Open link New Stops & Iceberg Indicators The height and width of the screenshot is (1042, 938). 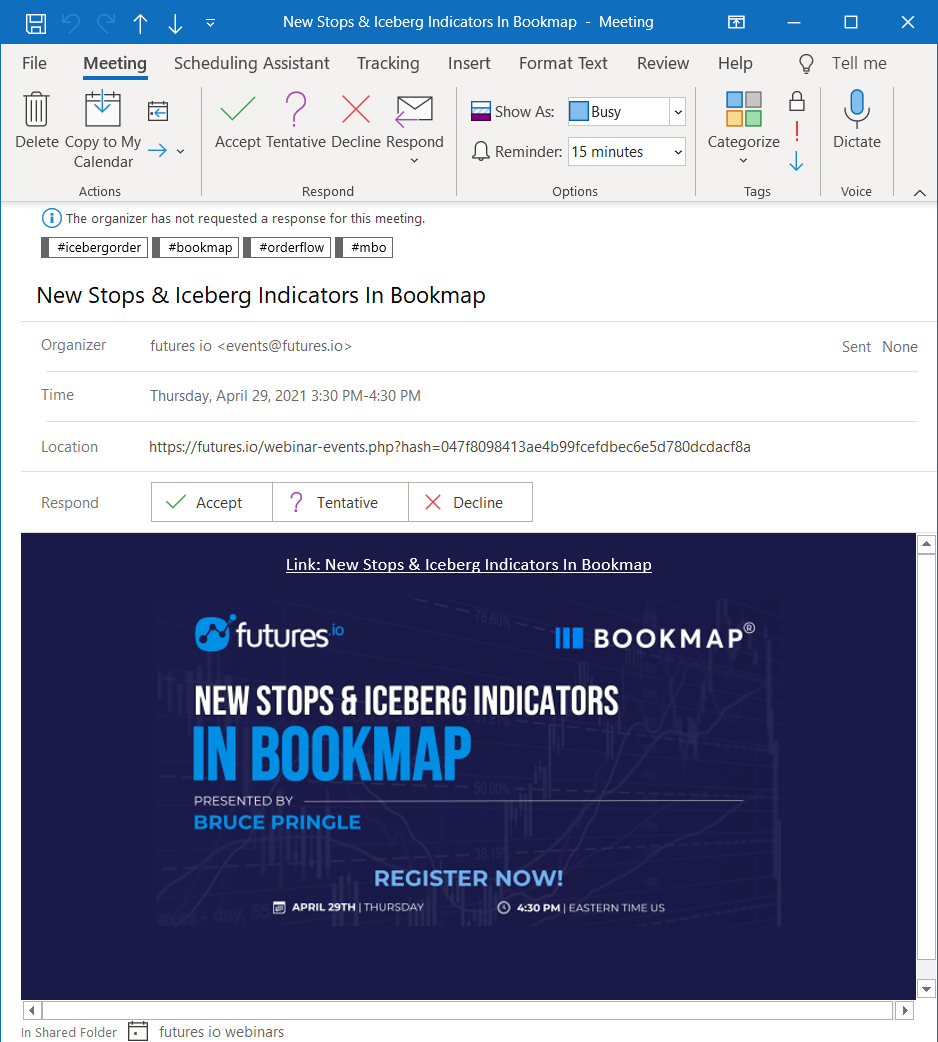click(468, 564)
